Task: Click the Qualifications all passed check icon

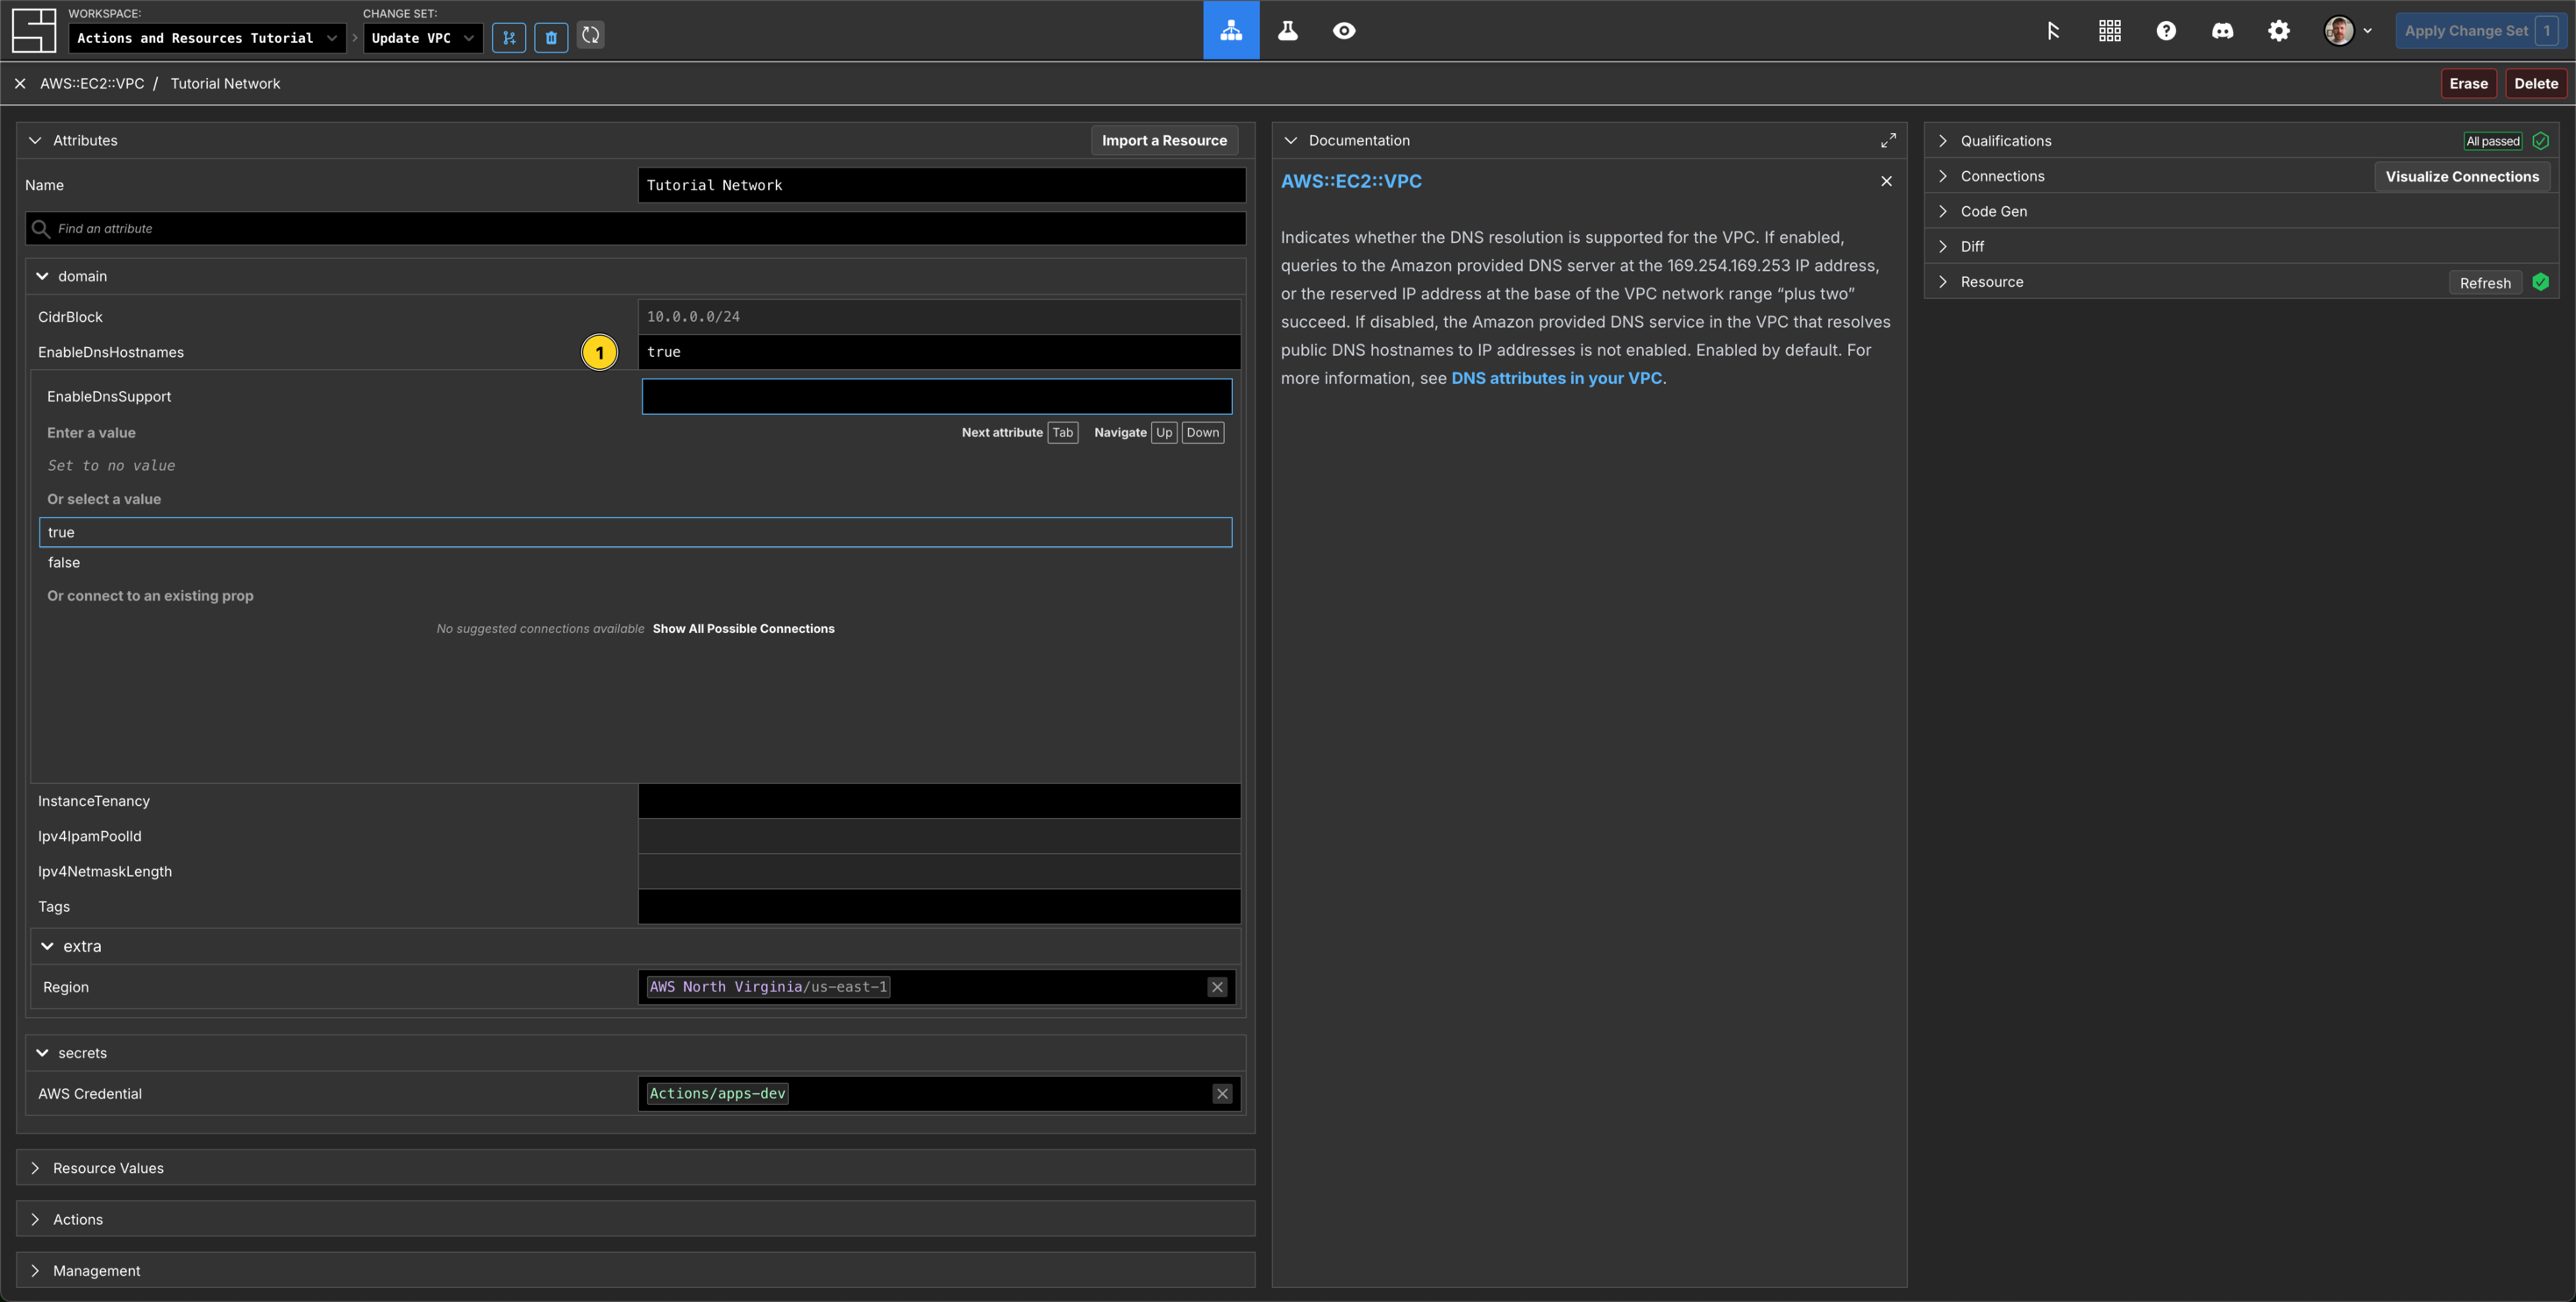Action: [x=2541, y=140]
